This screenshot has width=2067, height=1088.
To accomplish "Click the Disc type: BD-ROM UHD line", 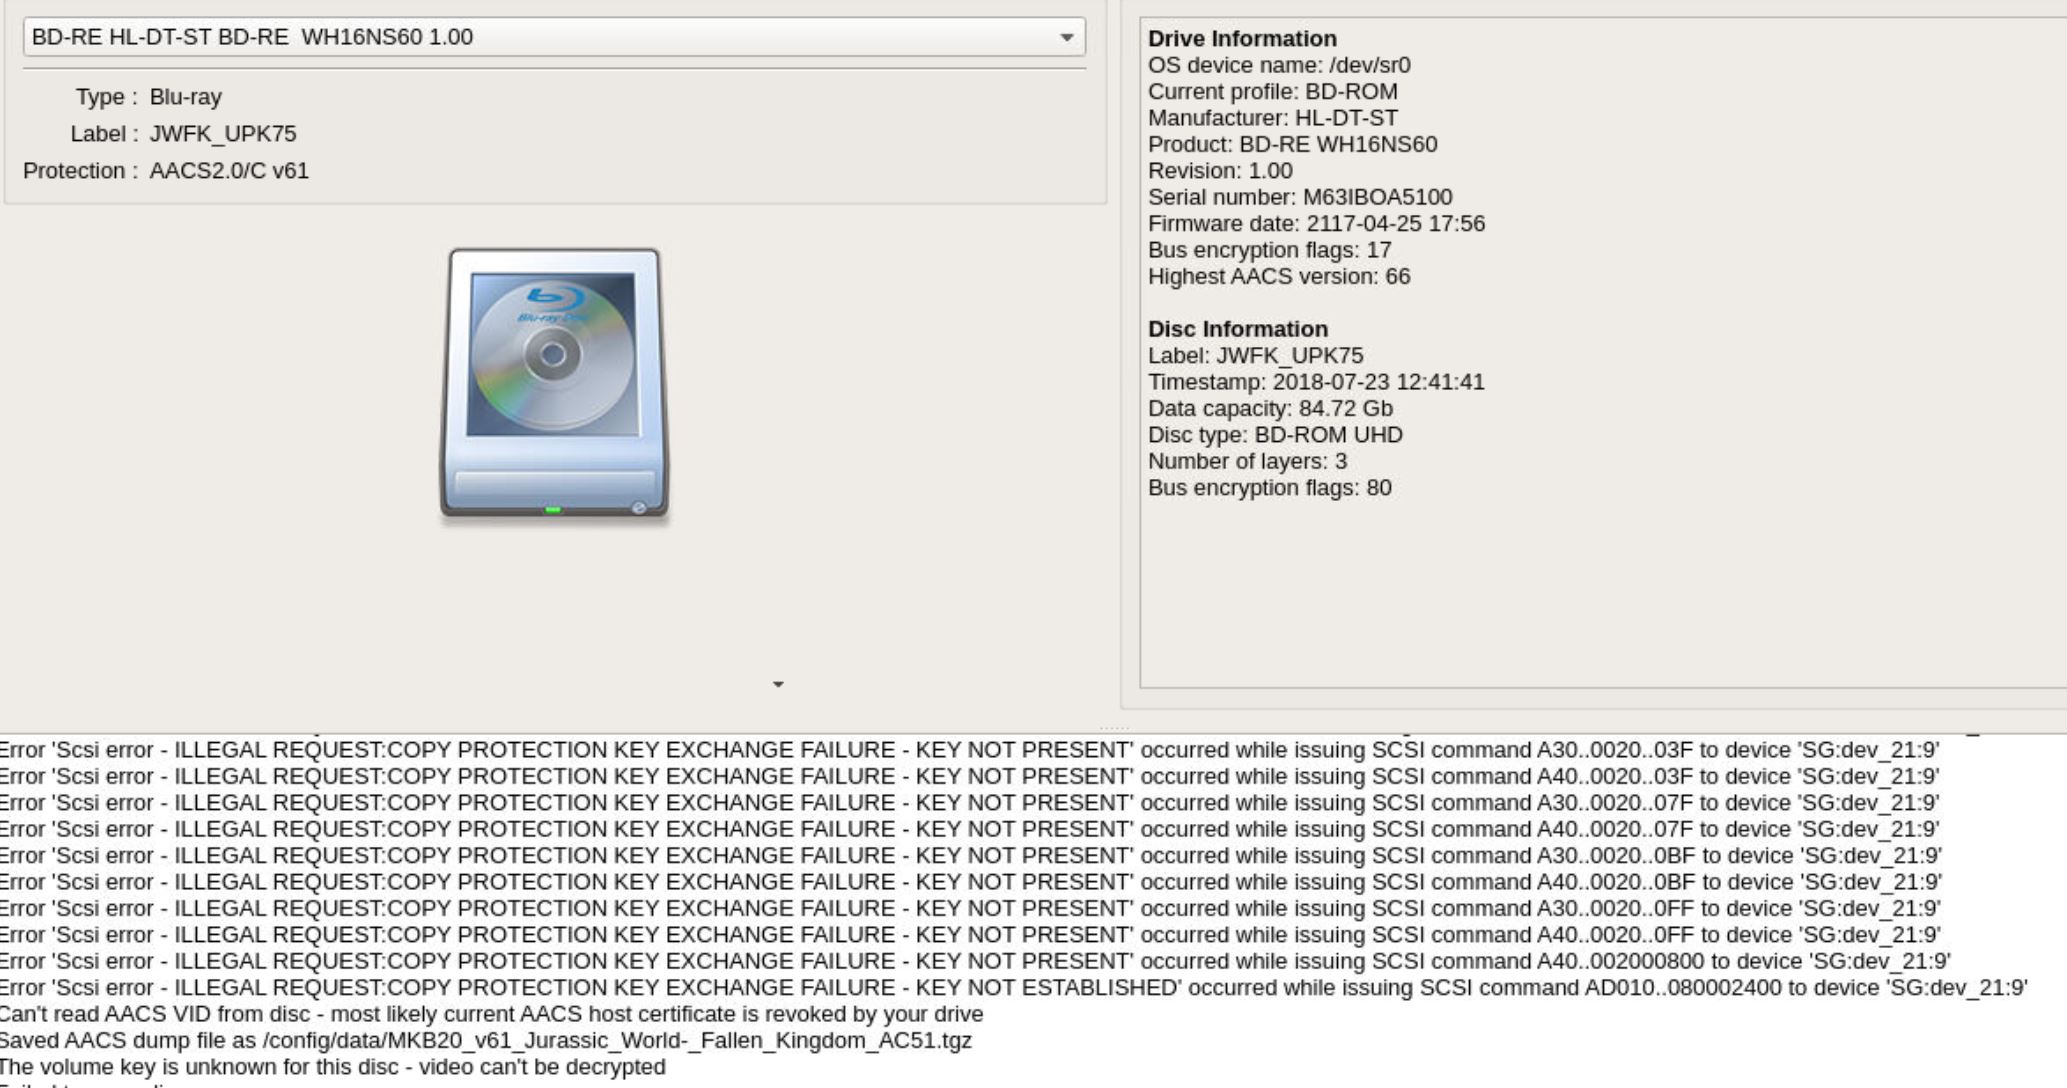I will pos(1275,435).
